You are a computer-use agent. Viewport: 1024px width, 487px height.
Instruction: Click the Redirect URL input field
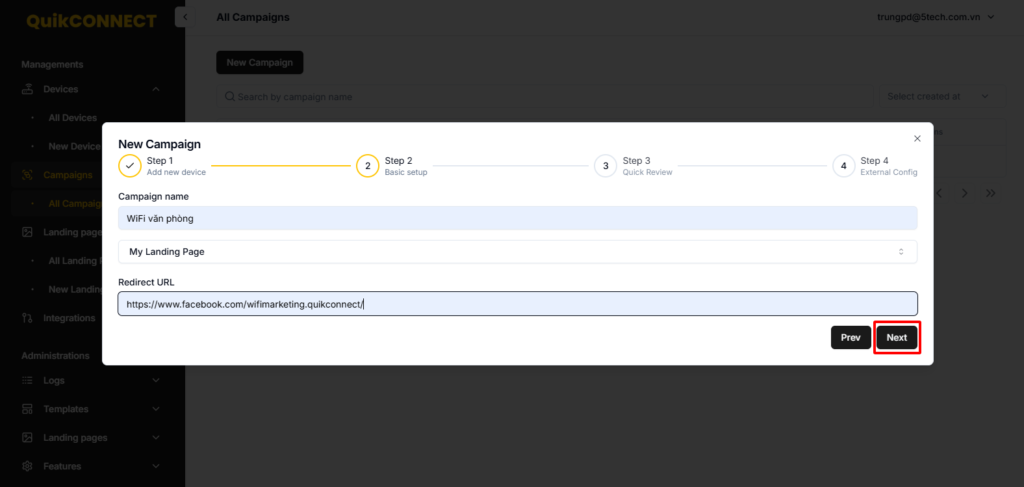pyautogui.click(x=517, y=304)
